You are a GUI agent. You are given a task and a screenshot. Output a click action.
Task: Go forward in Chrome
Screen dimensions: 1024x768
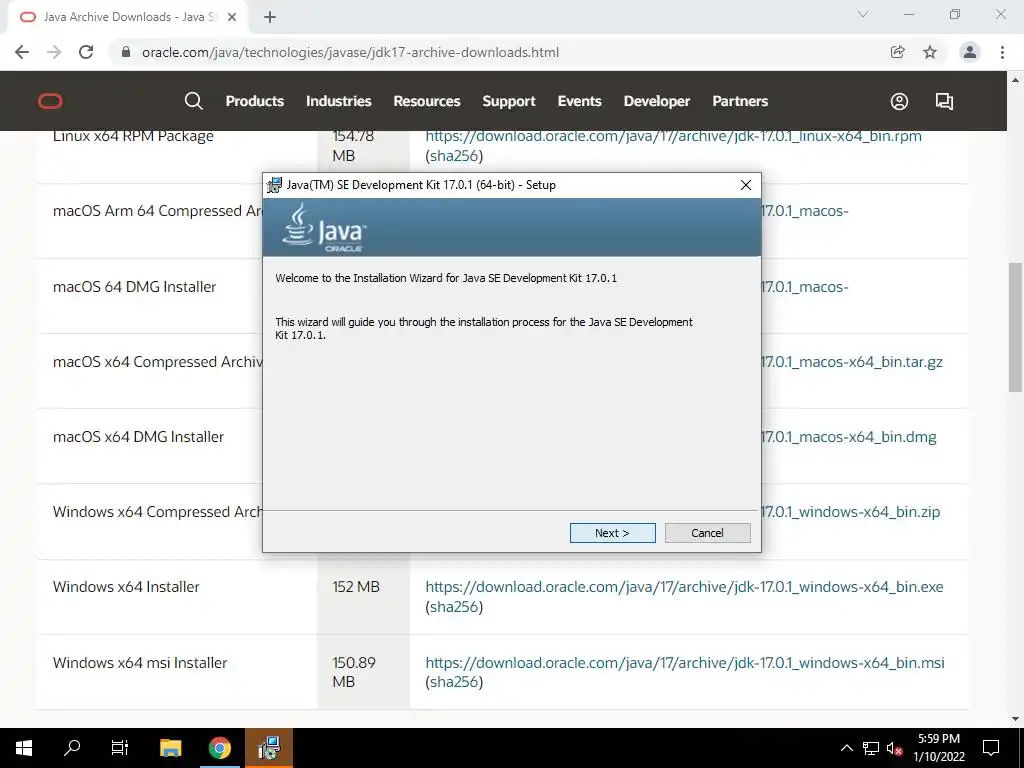tap(54, 52)
